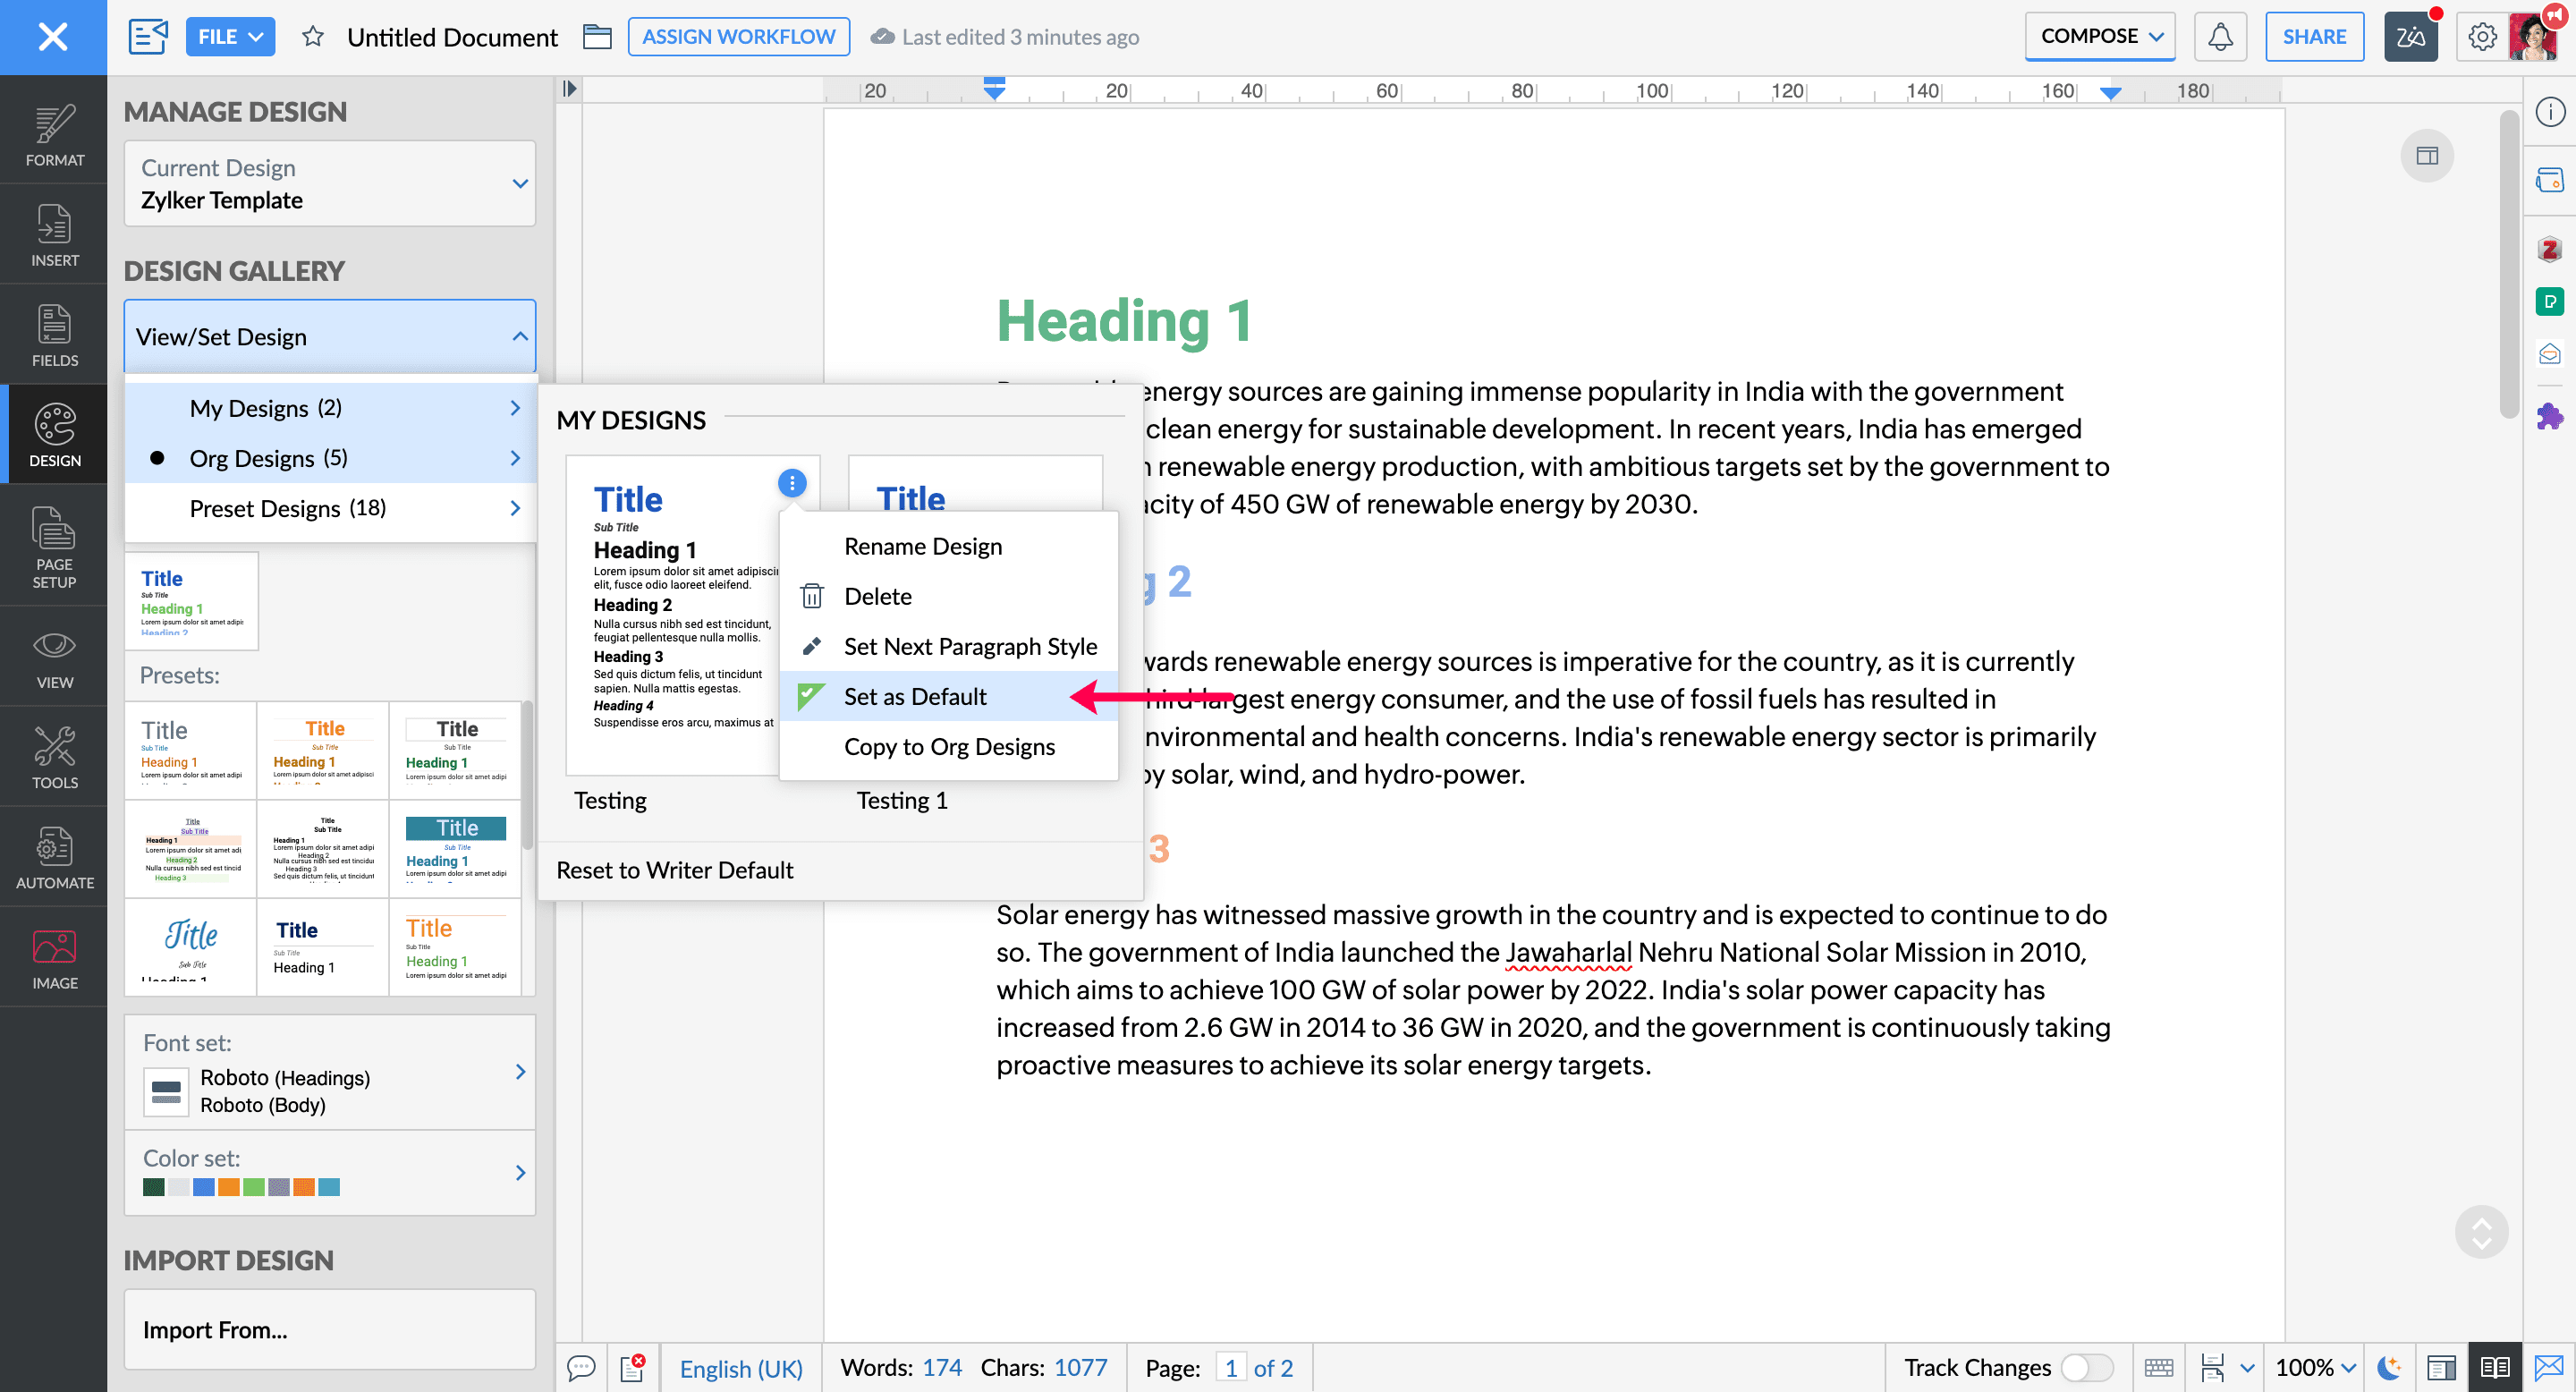Click Reset to Writer Default
This screenshot has width=2576, height=1392.
coord(674,870)
